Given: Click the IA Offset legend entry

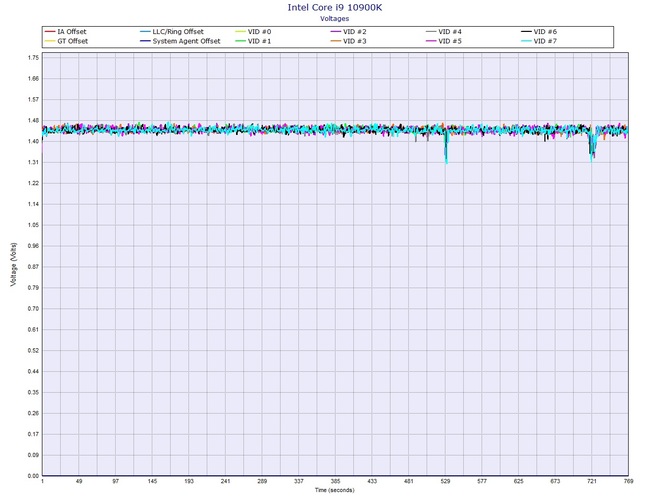Looking at the screenshot, I should pos(65,32).
